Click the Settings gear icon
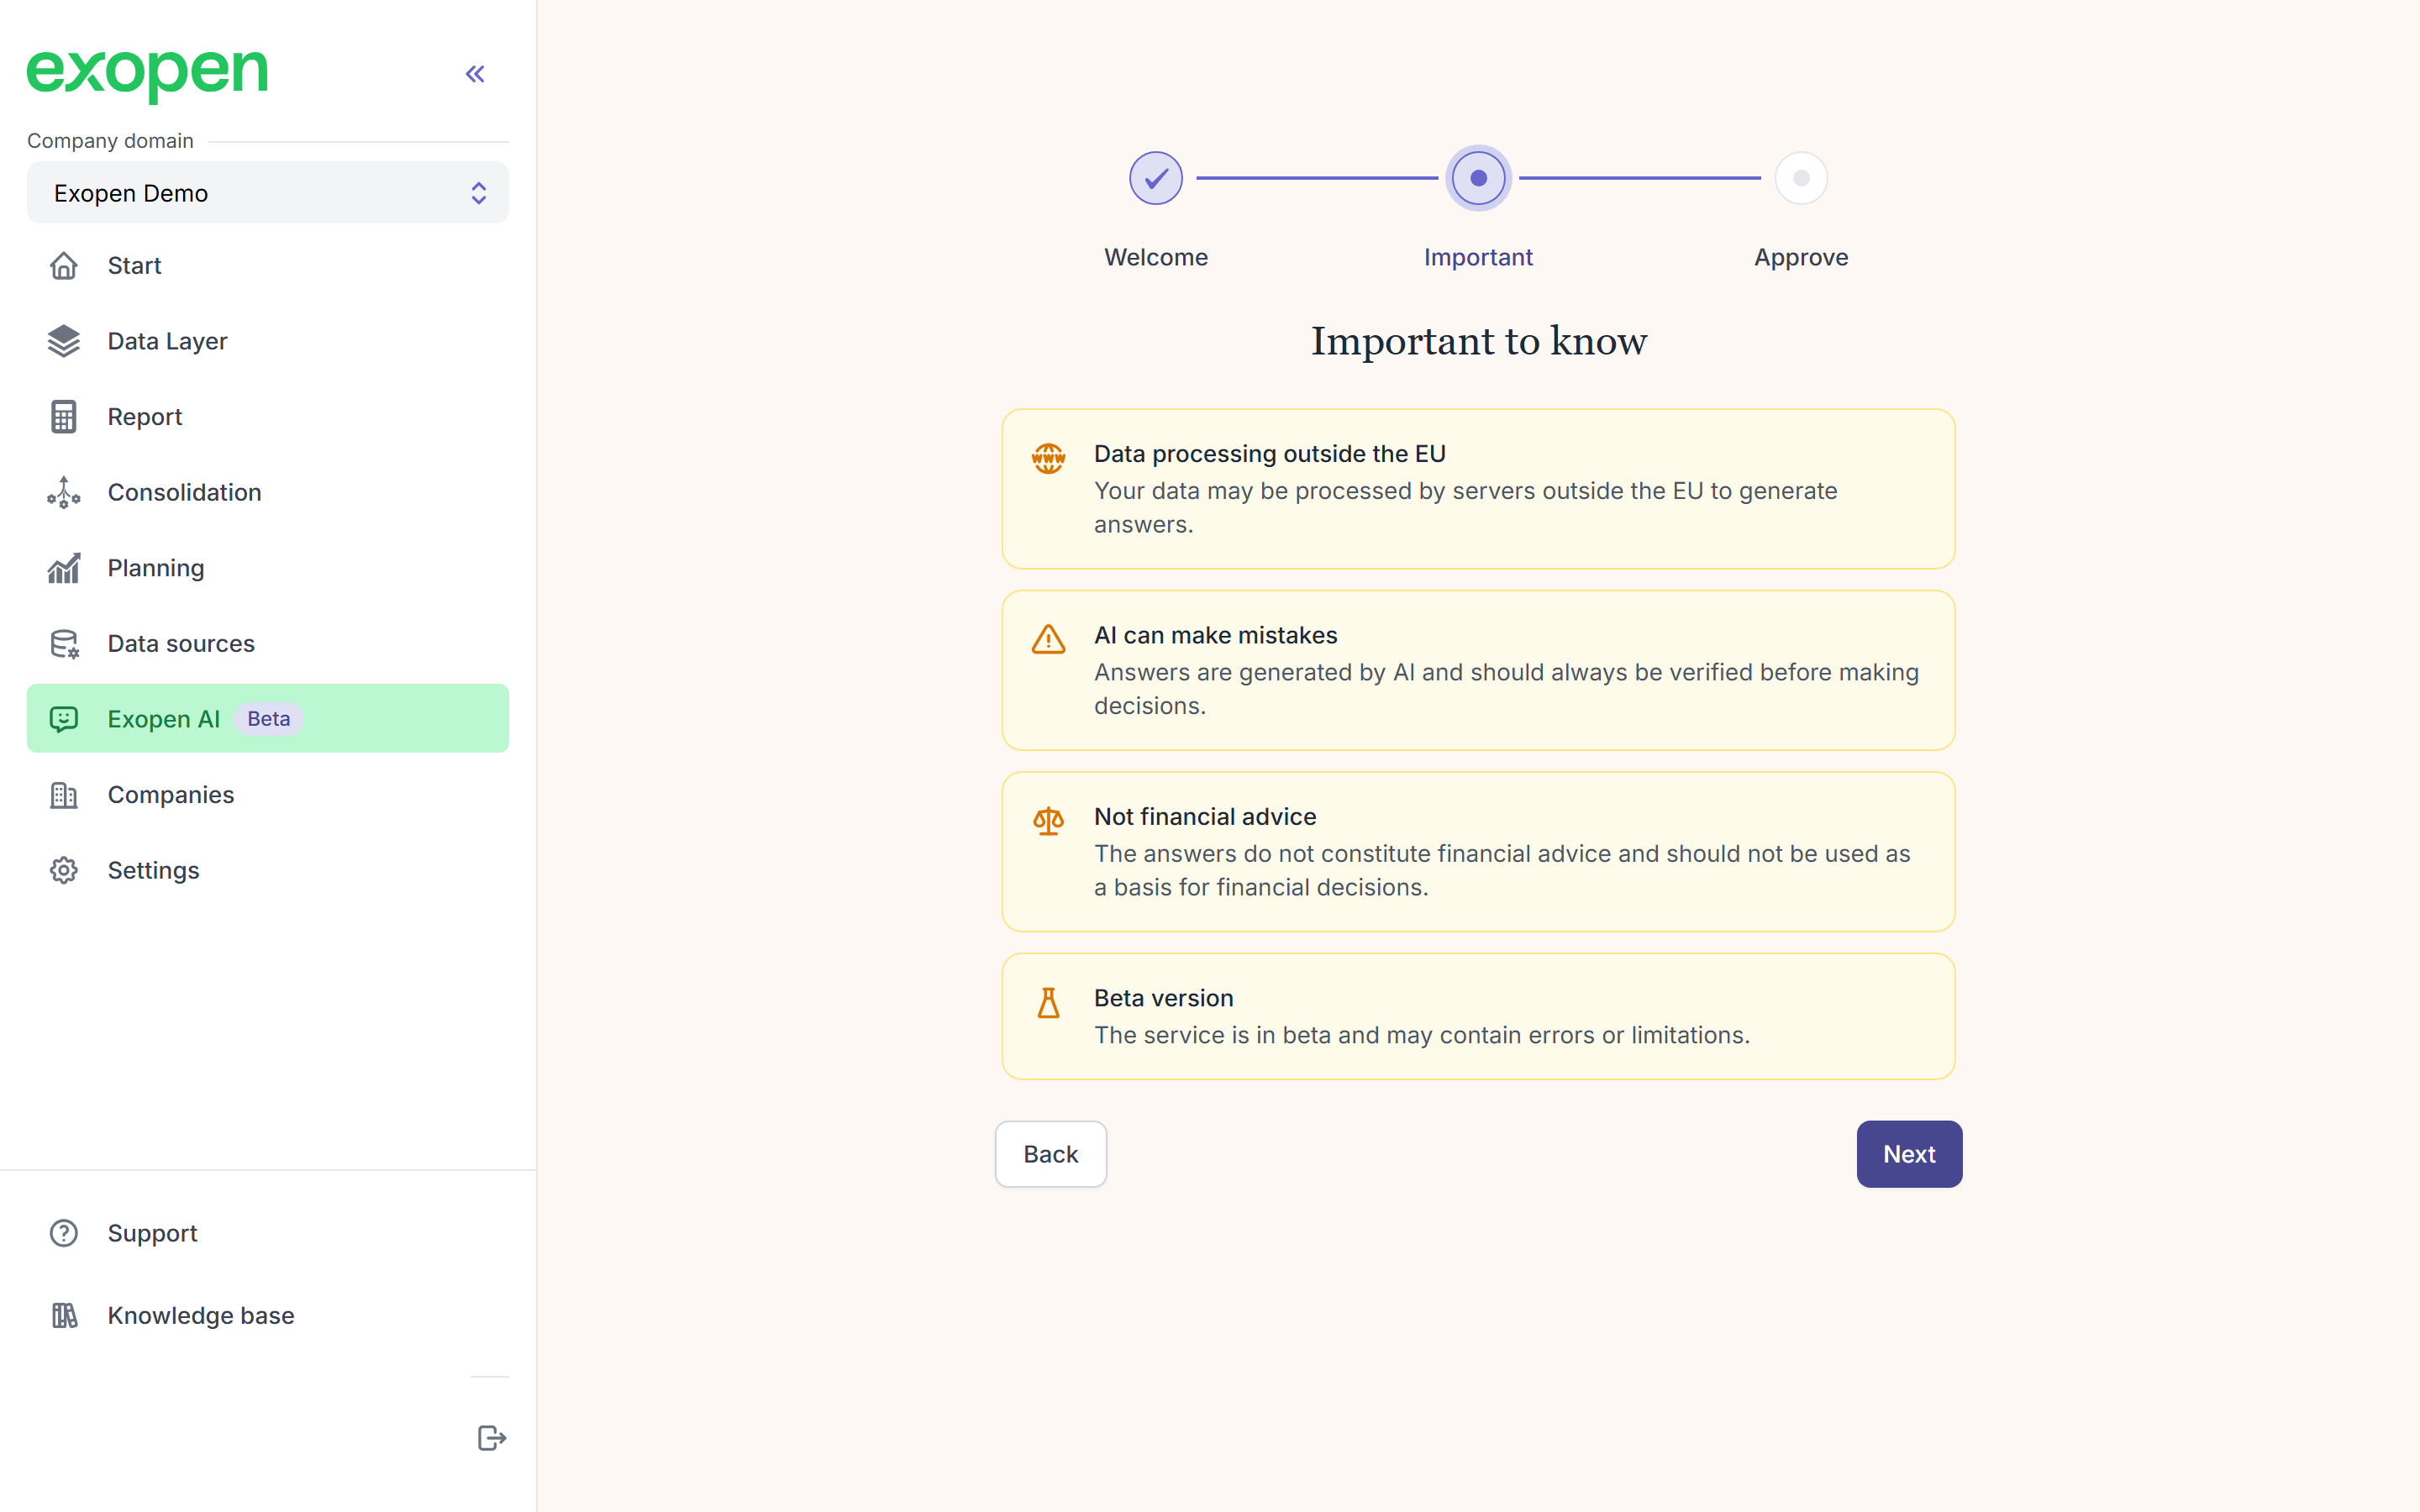 point(64,870)
